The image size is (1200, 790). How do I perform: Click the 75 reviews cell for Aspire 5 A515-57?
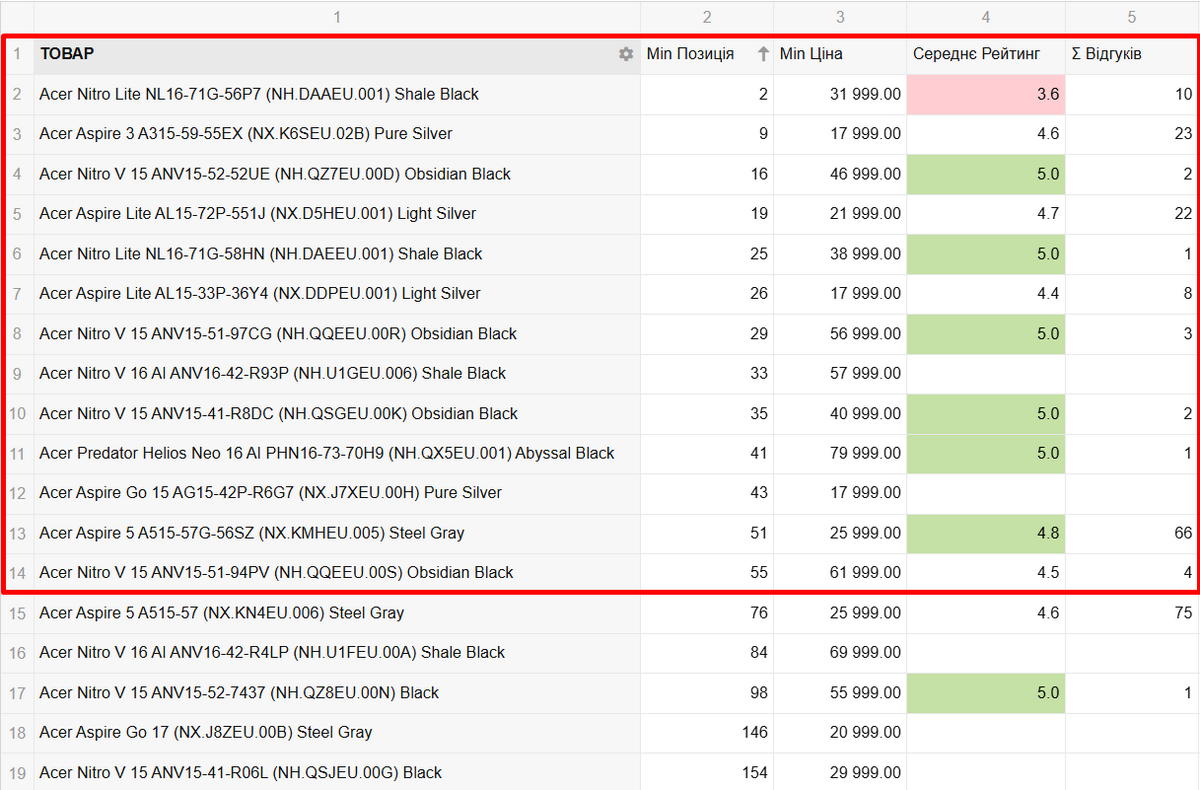point(1132,613)
